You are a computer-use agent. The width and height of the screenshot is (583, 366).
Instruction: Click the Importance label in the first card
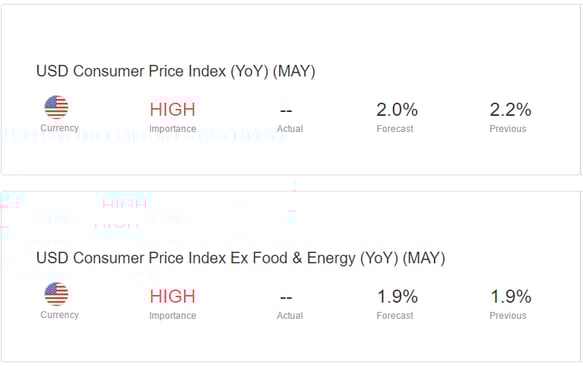pos(173,129)
